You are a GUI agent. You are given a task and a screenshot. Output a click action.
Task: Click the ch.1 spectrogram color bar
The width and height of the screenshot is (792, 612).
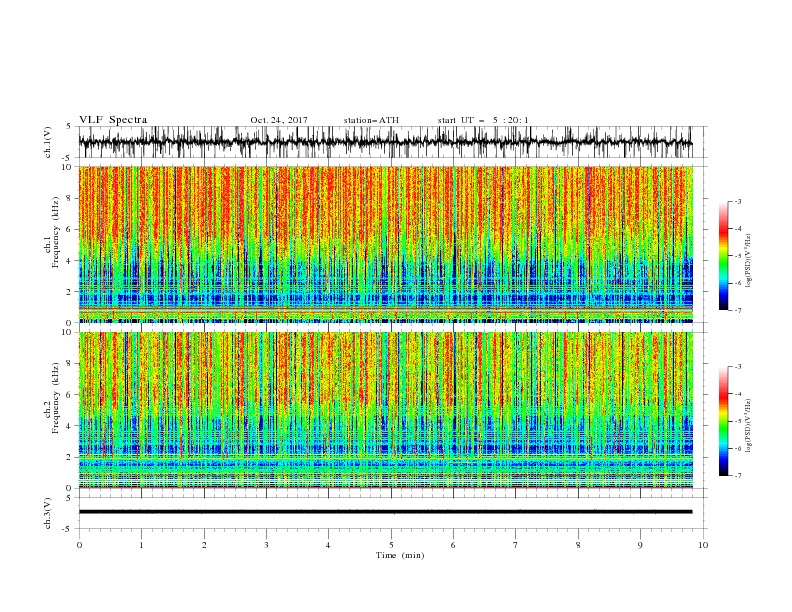[x=723, y=255]
